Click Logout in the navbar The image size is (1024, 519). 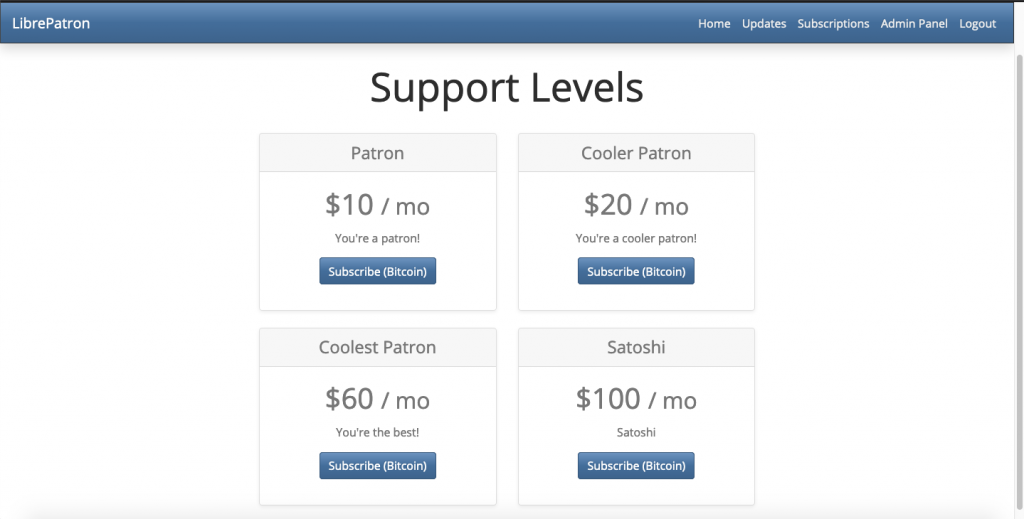pyautogui.click(x=977, y=24)
